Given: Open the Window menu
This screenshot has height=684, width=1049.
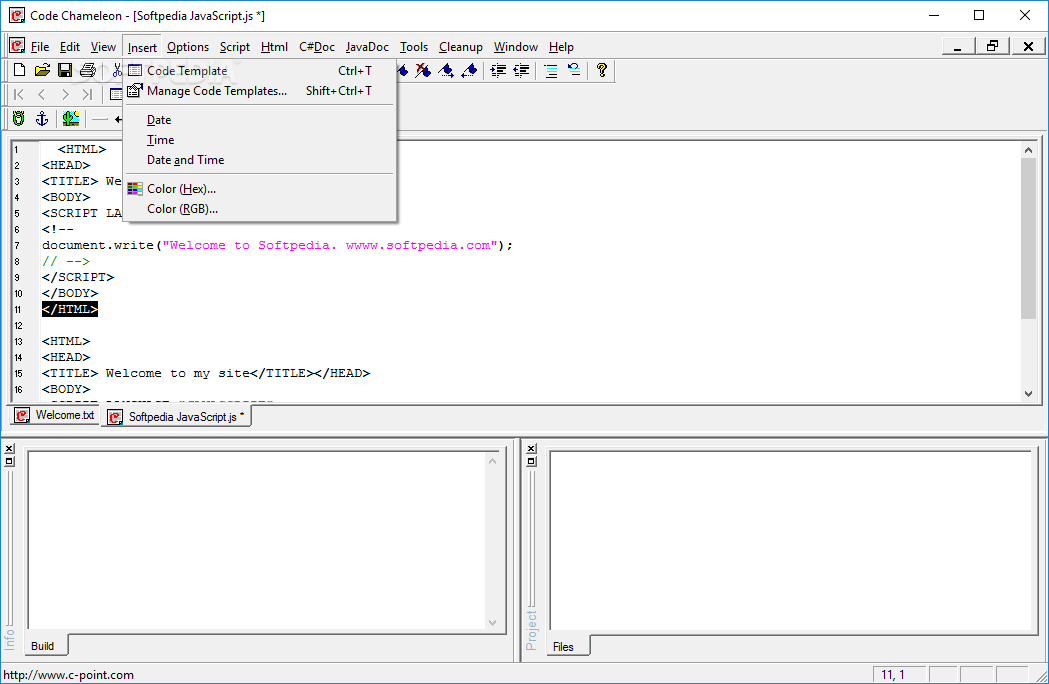Looking at the screenshot, I should pyautogui.click(x=516, y=47).
